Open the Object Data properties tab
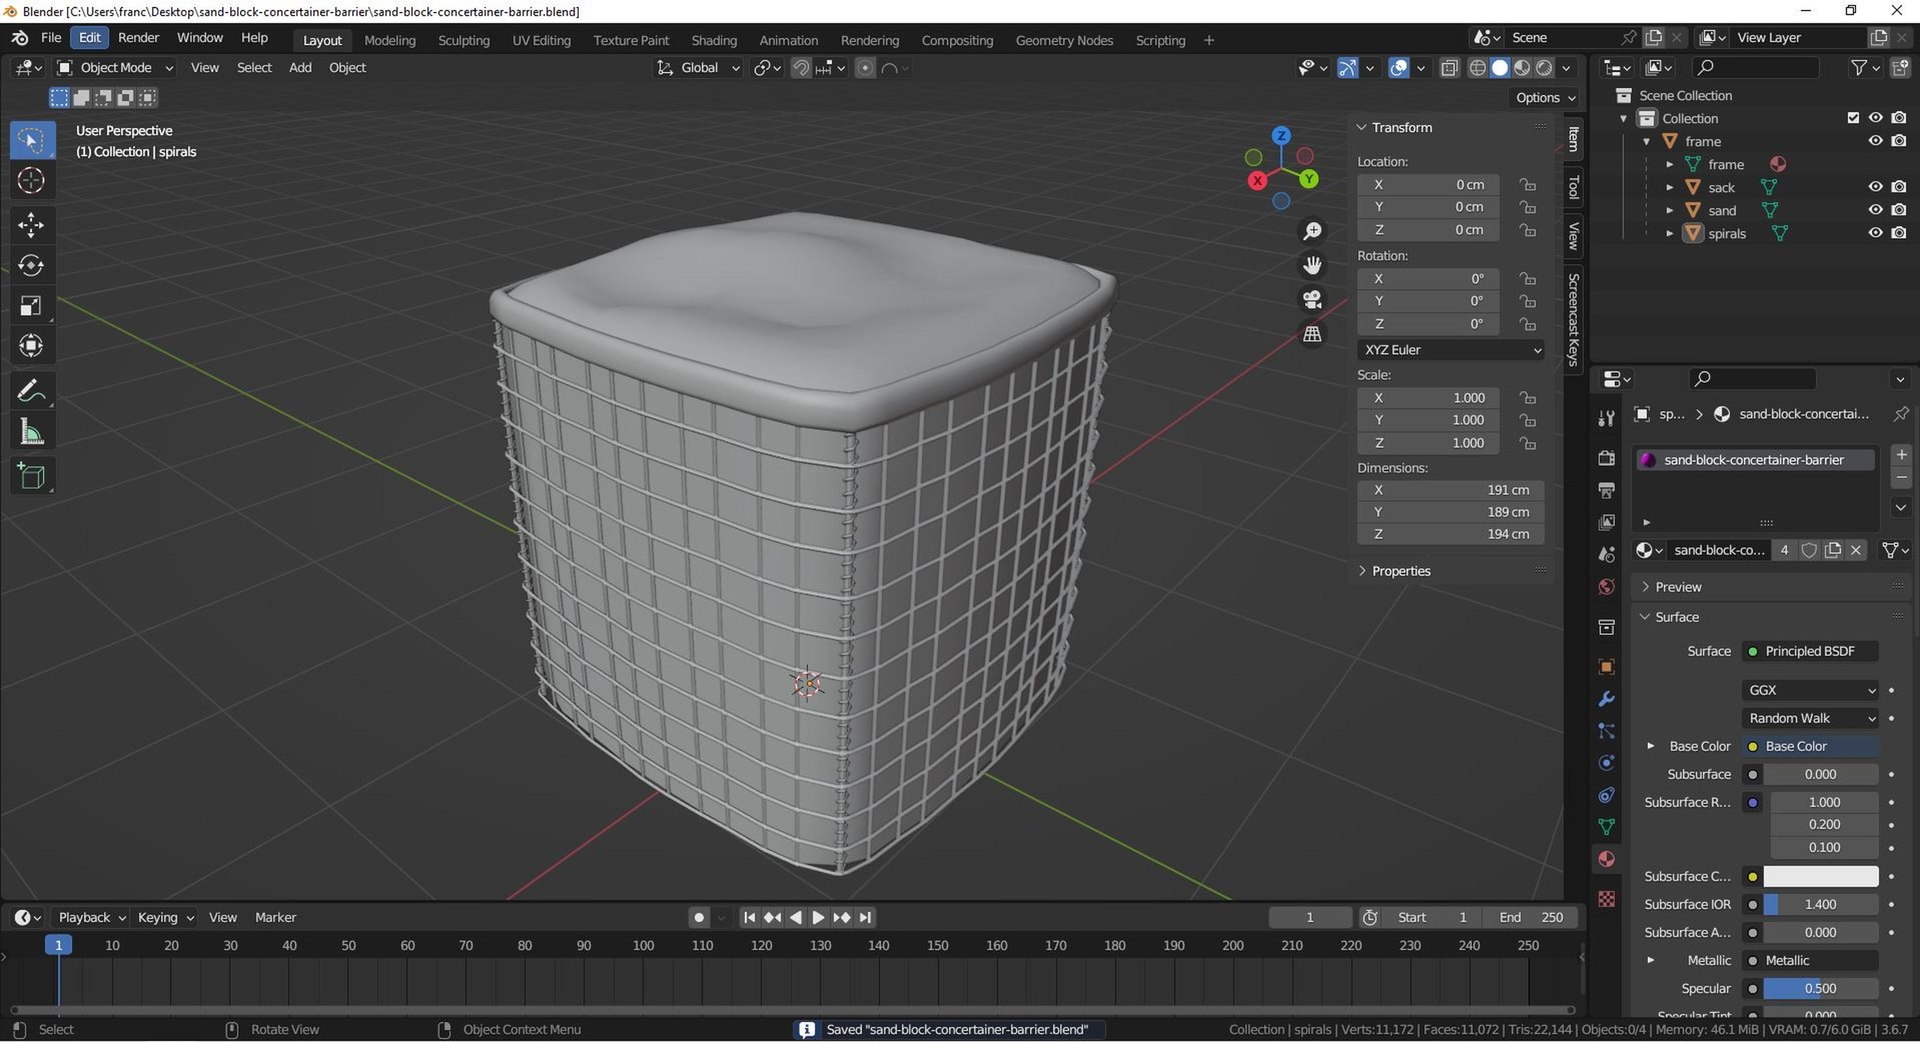Image resolution: width=1920 pixels, height=1042 pixels. [x=1606, y=827]
